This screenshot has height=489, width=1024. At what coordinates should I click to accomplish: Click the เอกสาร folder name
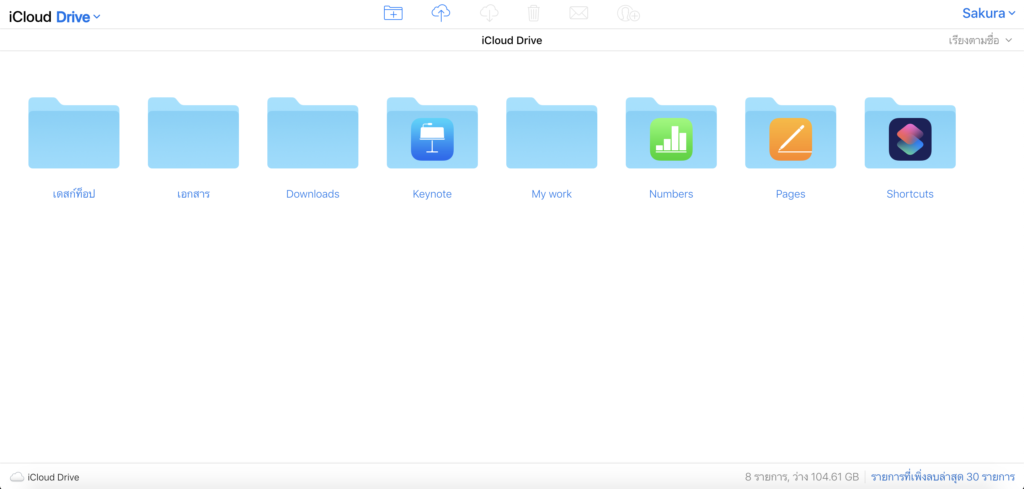(x=193, y=194)
